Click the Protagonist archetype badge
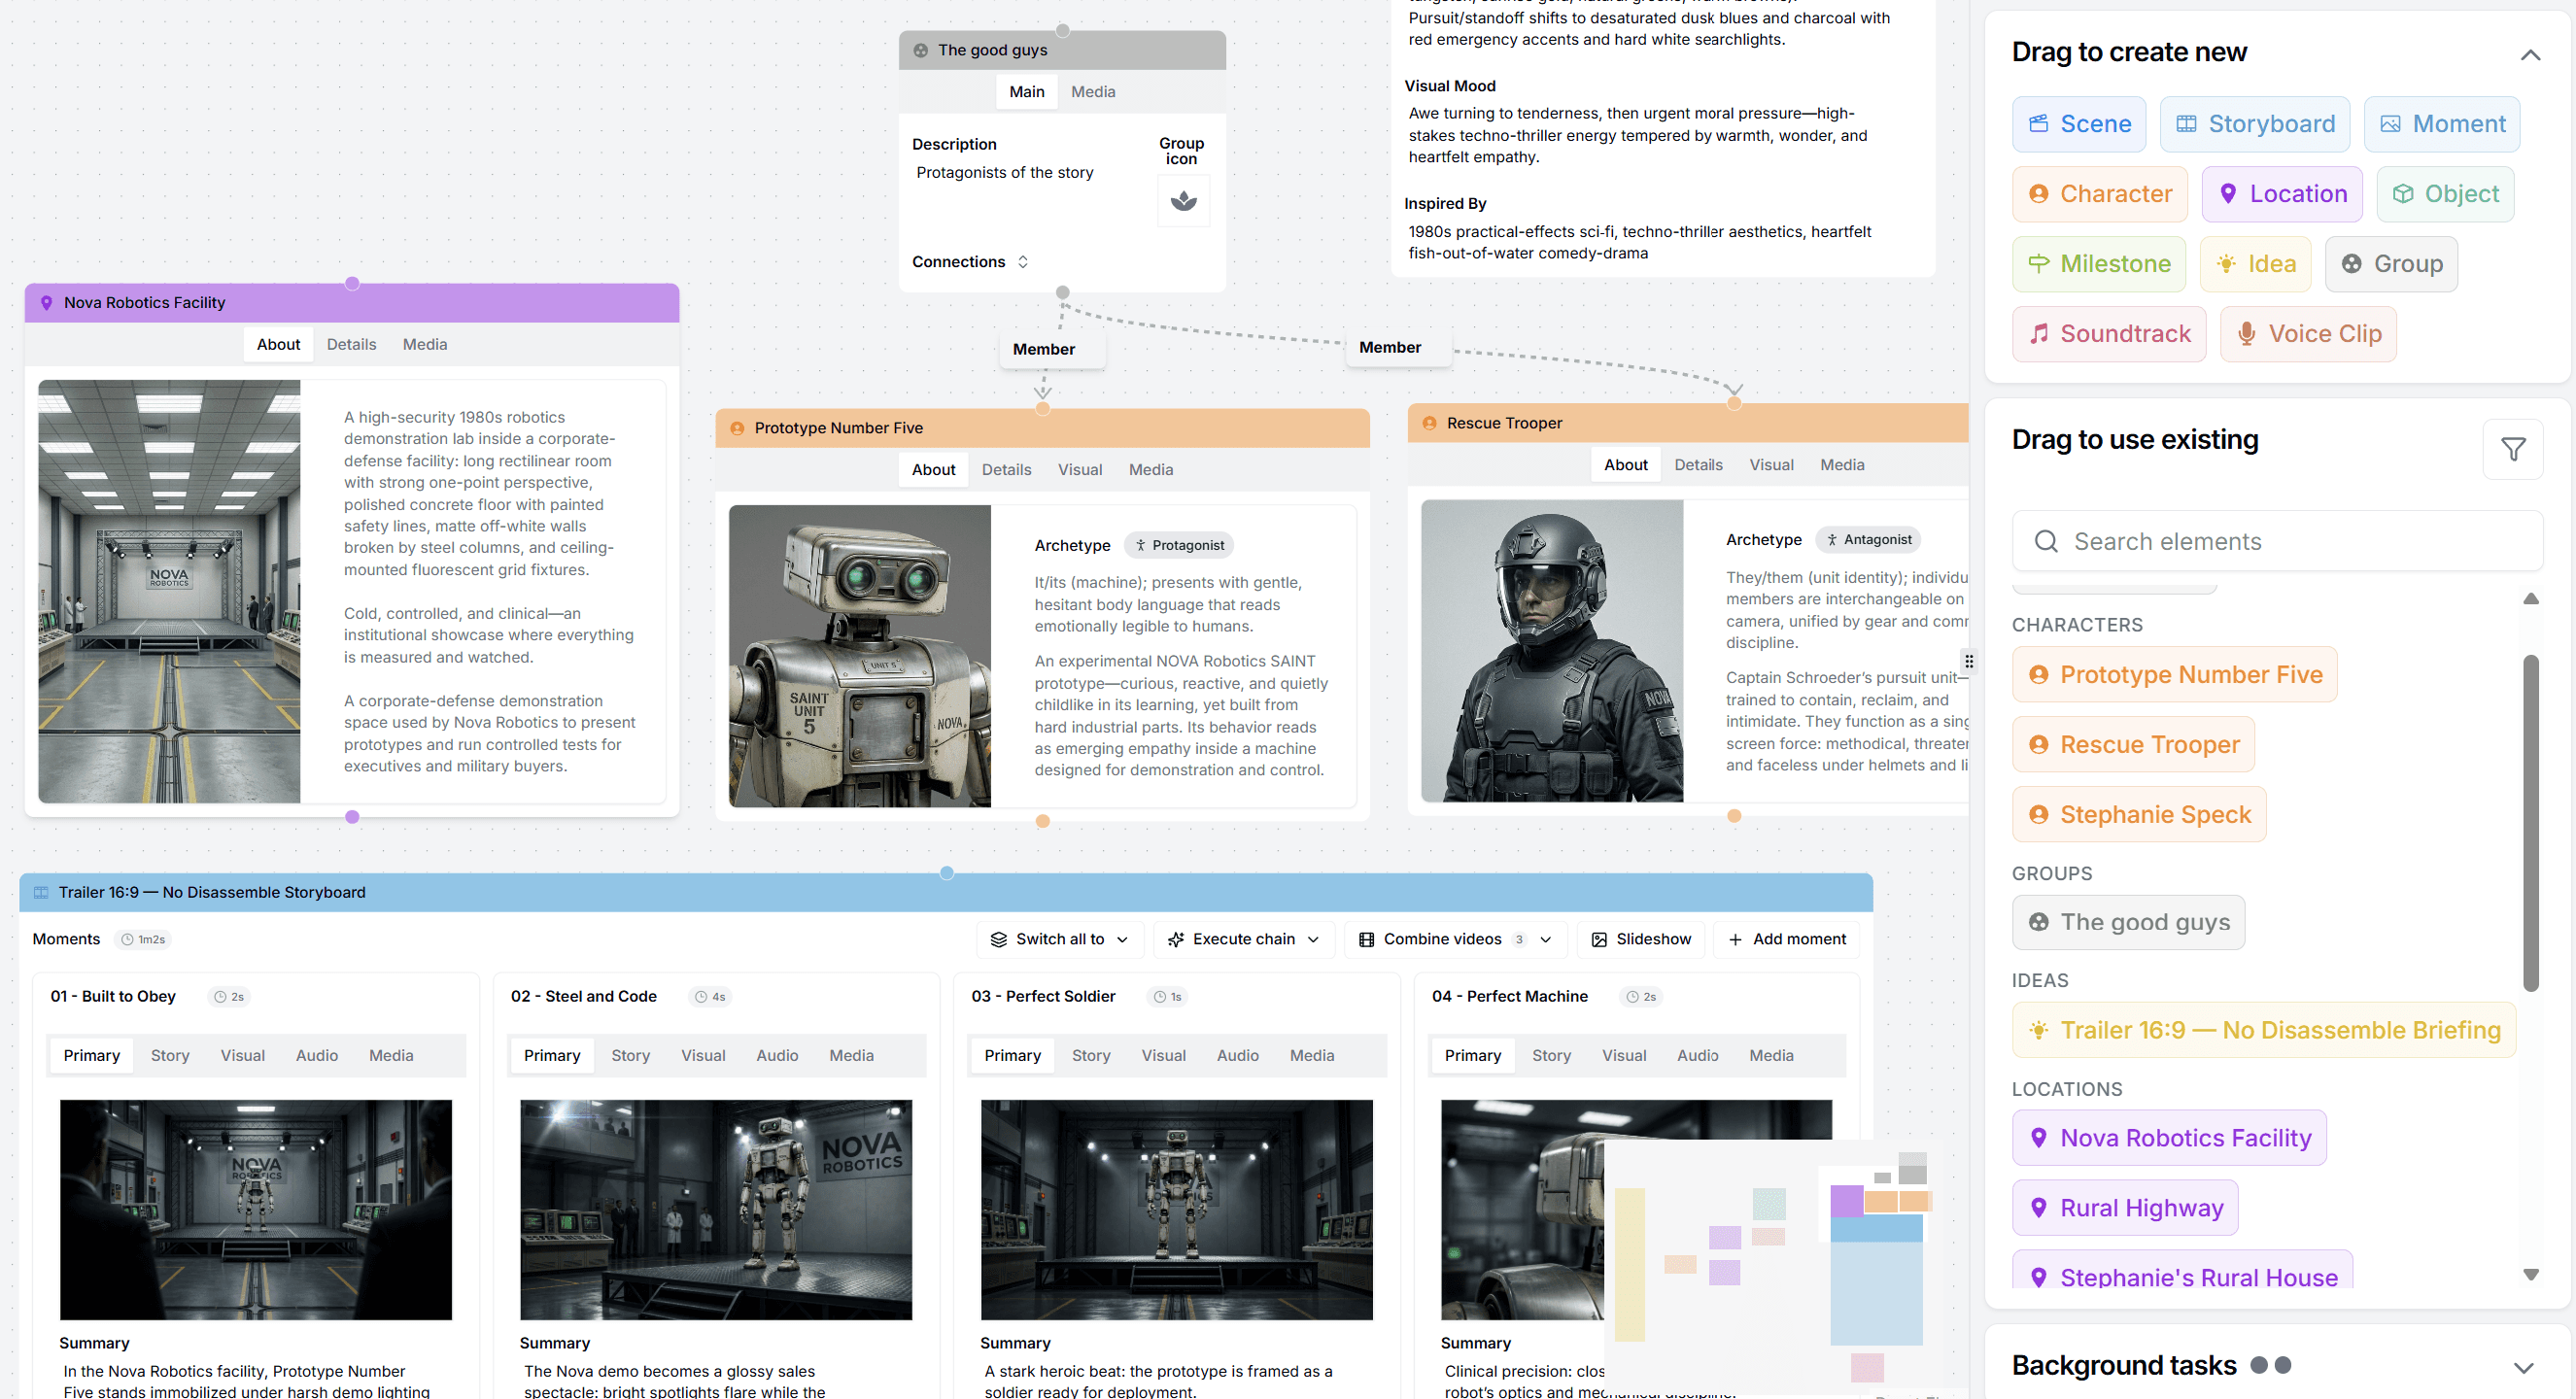This screenshot has height=1399, width=2576. [1179, 545]
